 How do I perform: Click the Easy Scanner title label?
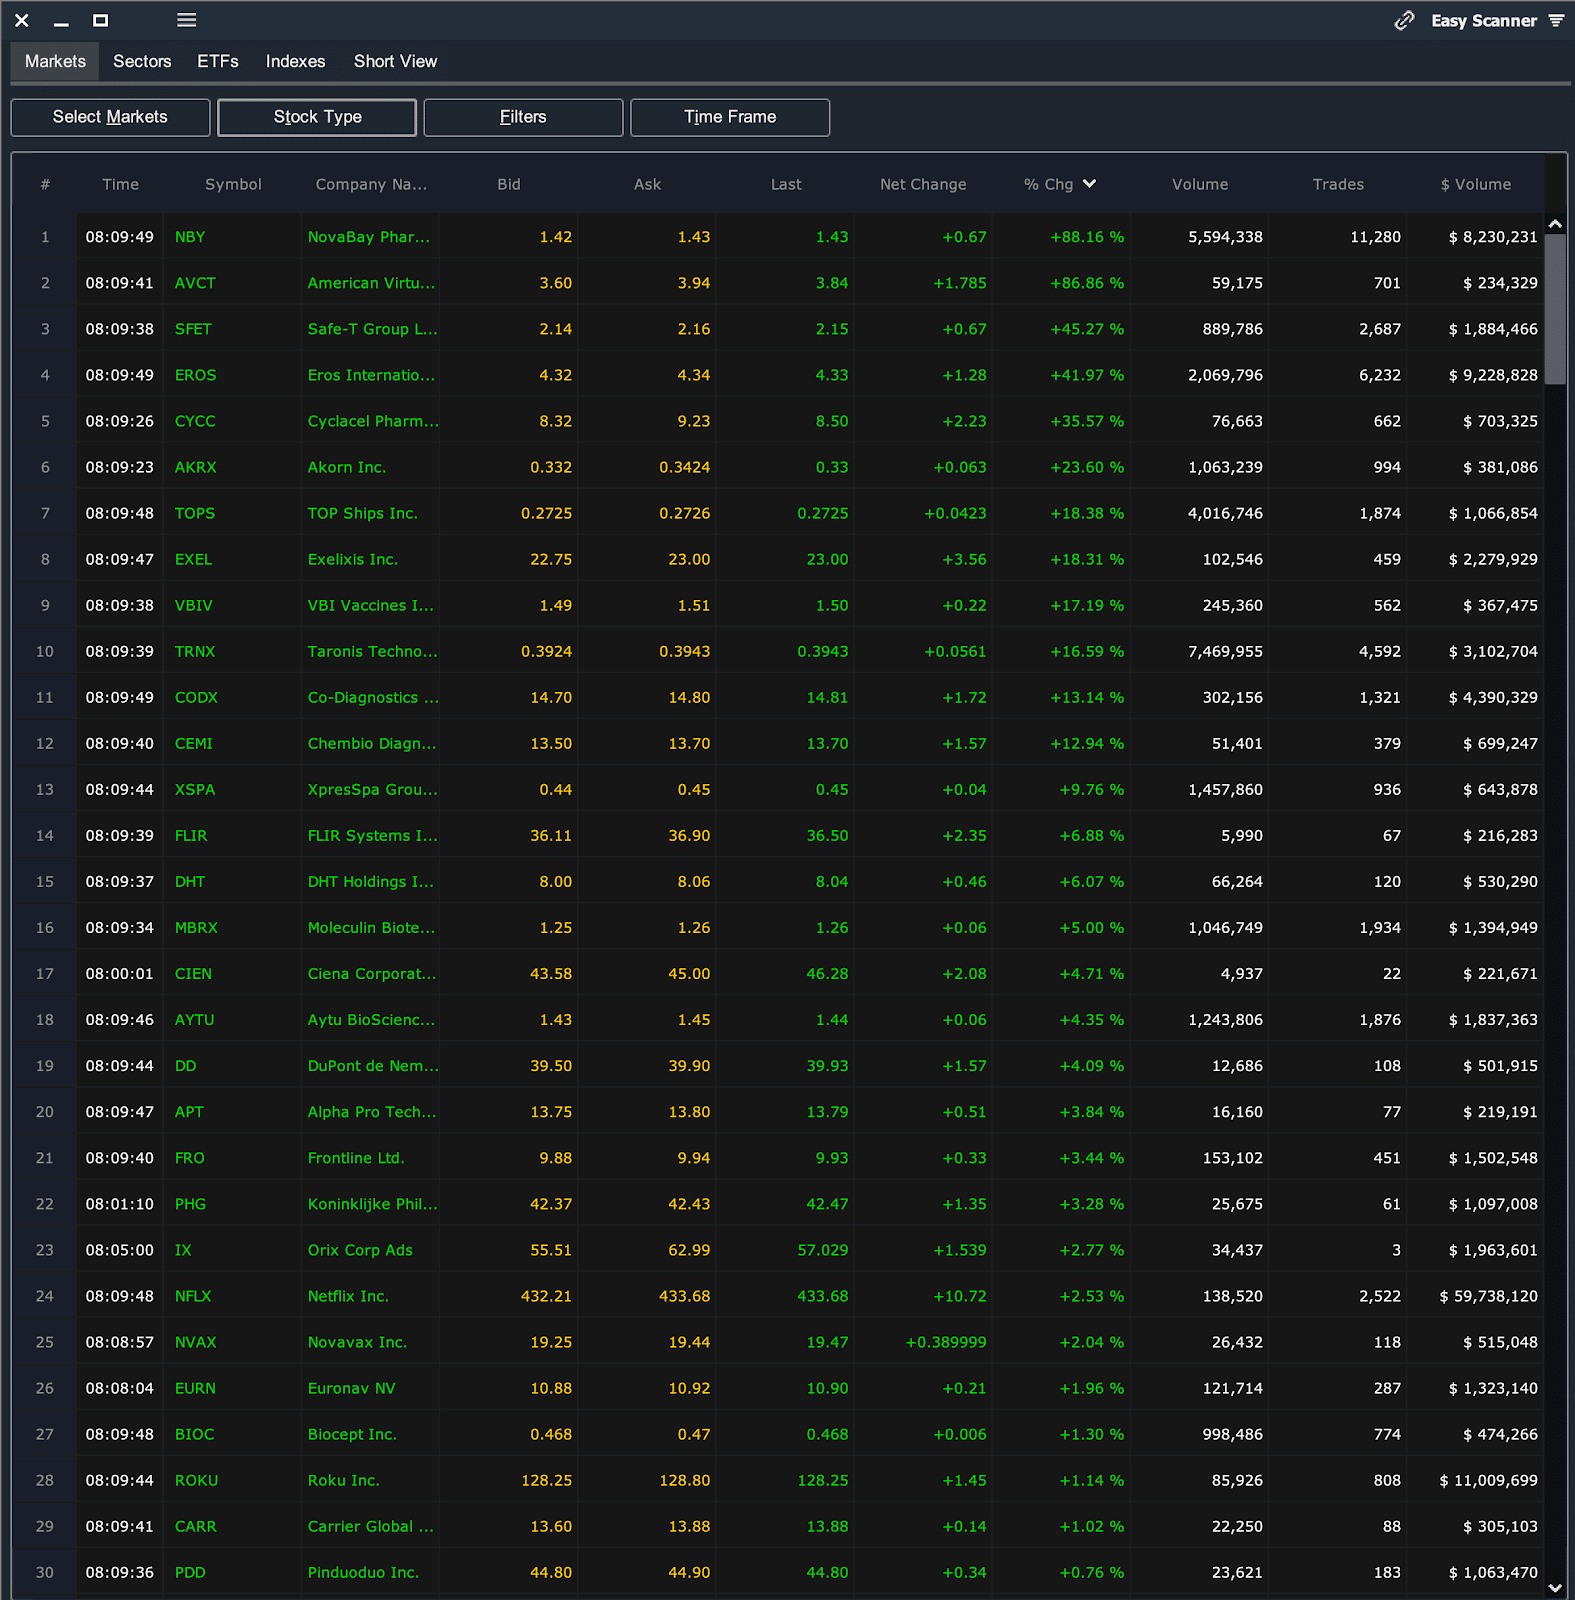pos(1483,21)
